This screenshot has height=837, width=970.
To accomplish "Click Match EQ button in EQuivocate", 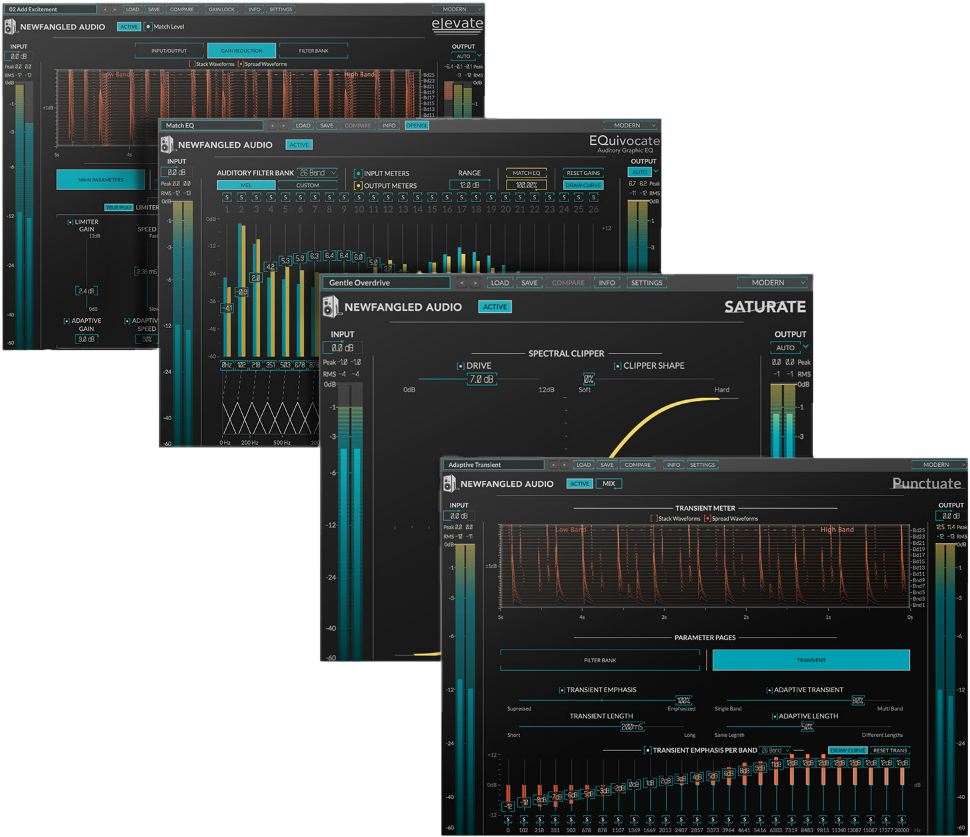I will point(526,173).
